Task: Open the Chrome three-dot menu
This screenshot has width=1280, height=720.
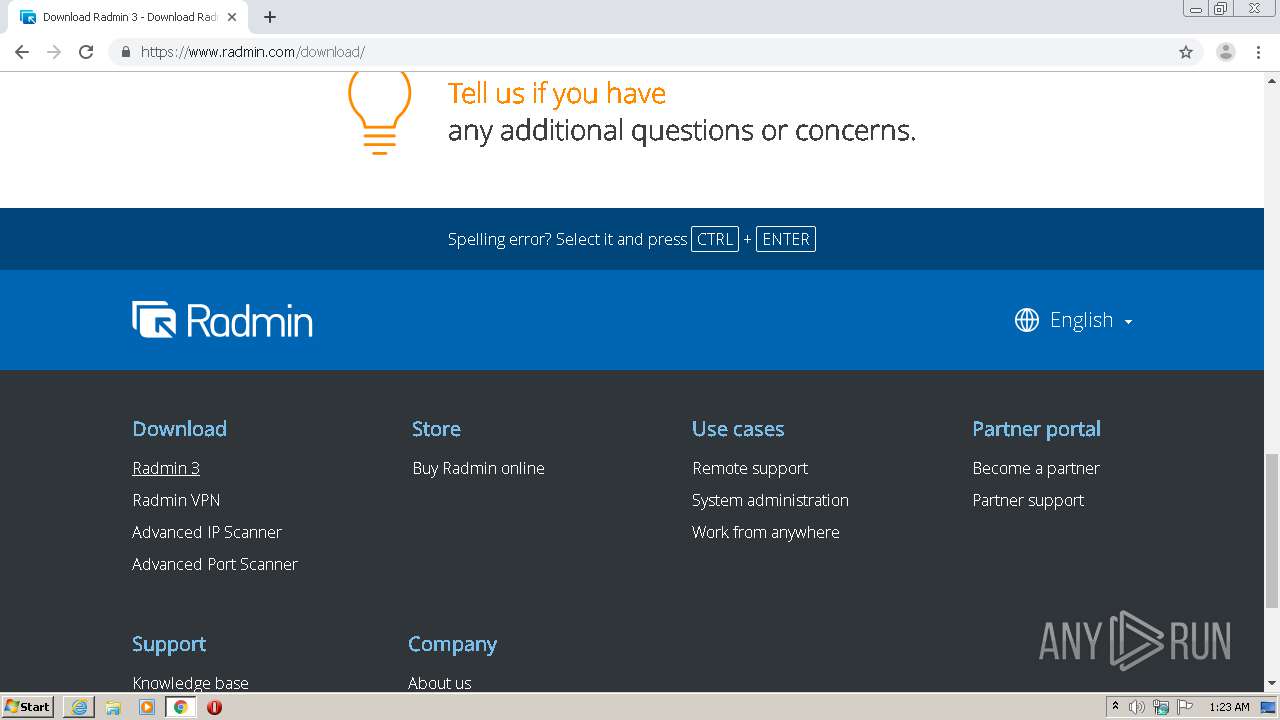Action: [x=1258, y=52]
